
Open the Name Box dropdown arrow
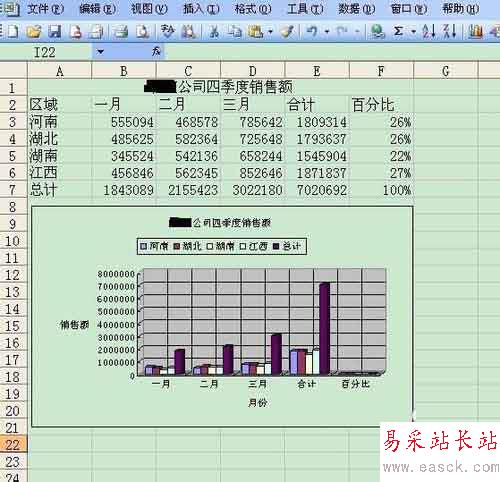point(100,52)
